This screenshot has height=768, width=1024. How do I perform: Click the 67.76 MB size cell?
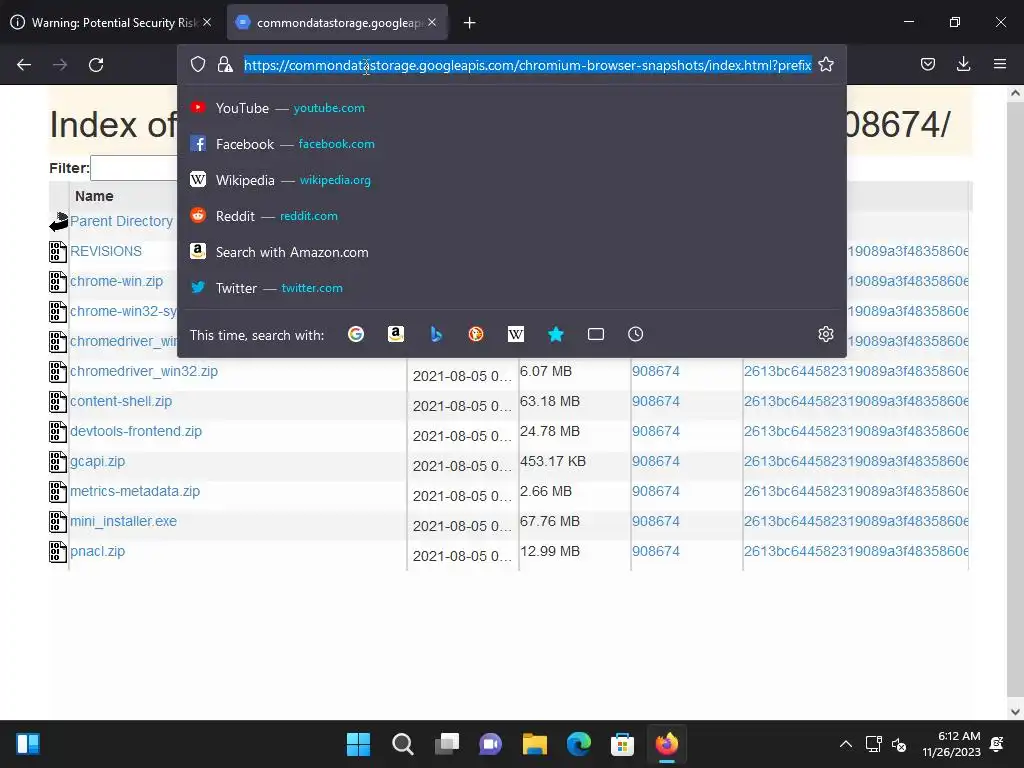tap(550, 521)
